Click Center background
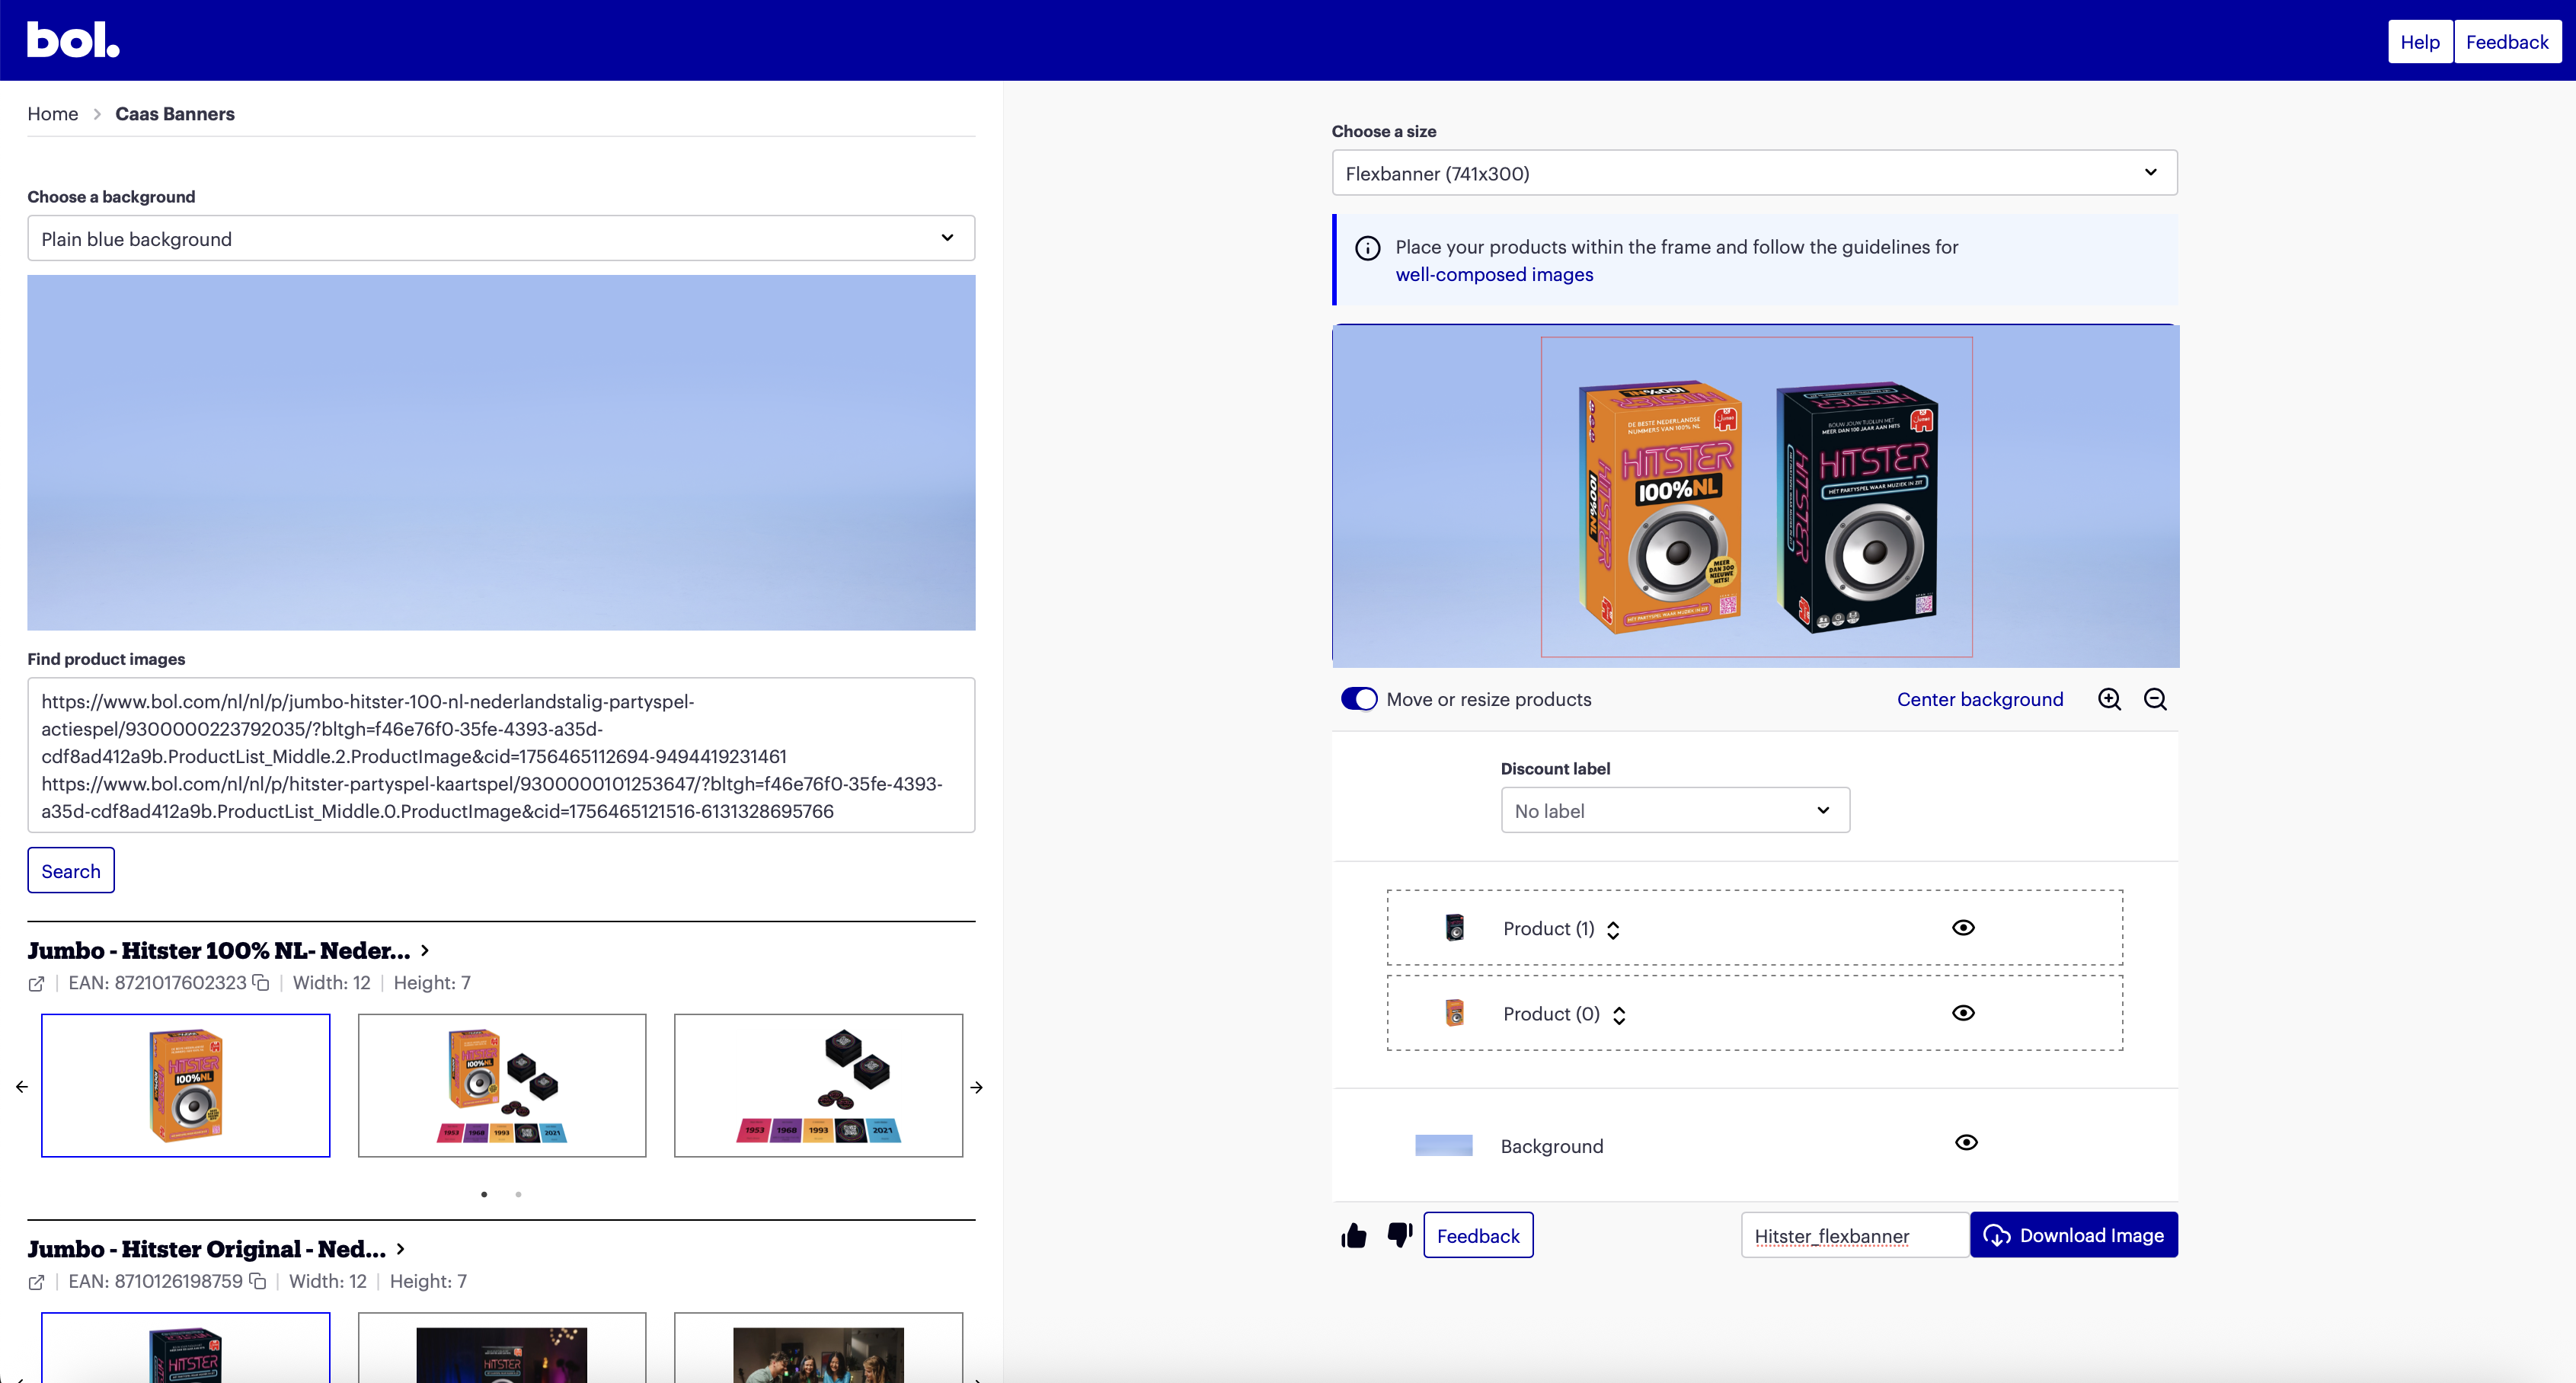The height and width of the screenshot is (1383, 2576). pos(1979,699)
